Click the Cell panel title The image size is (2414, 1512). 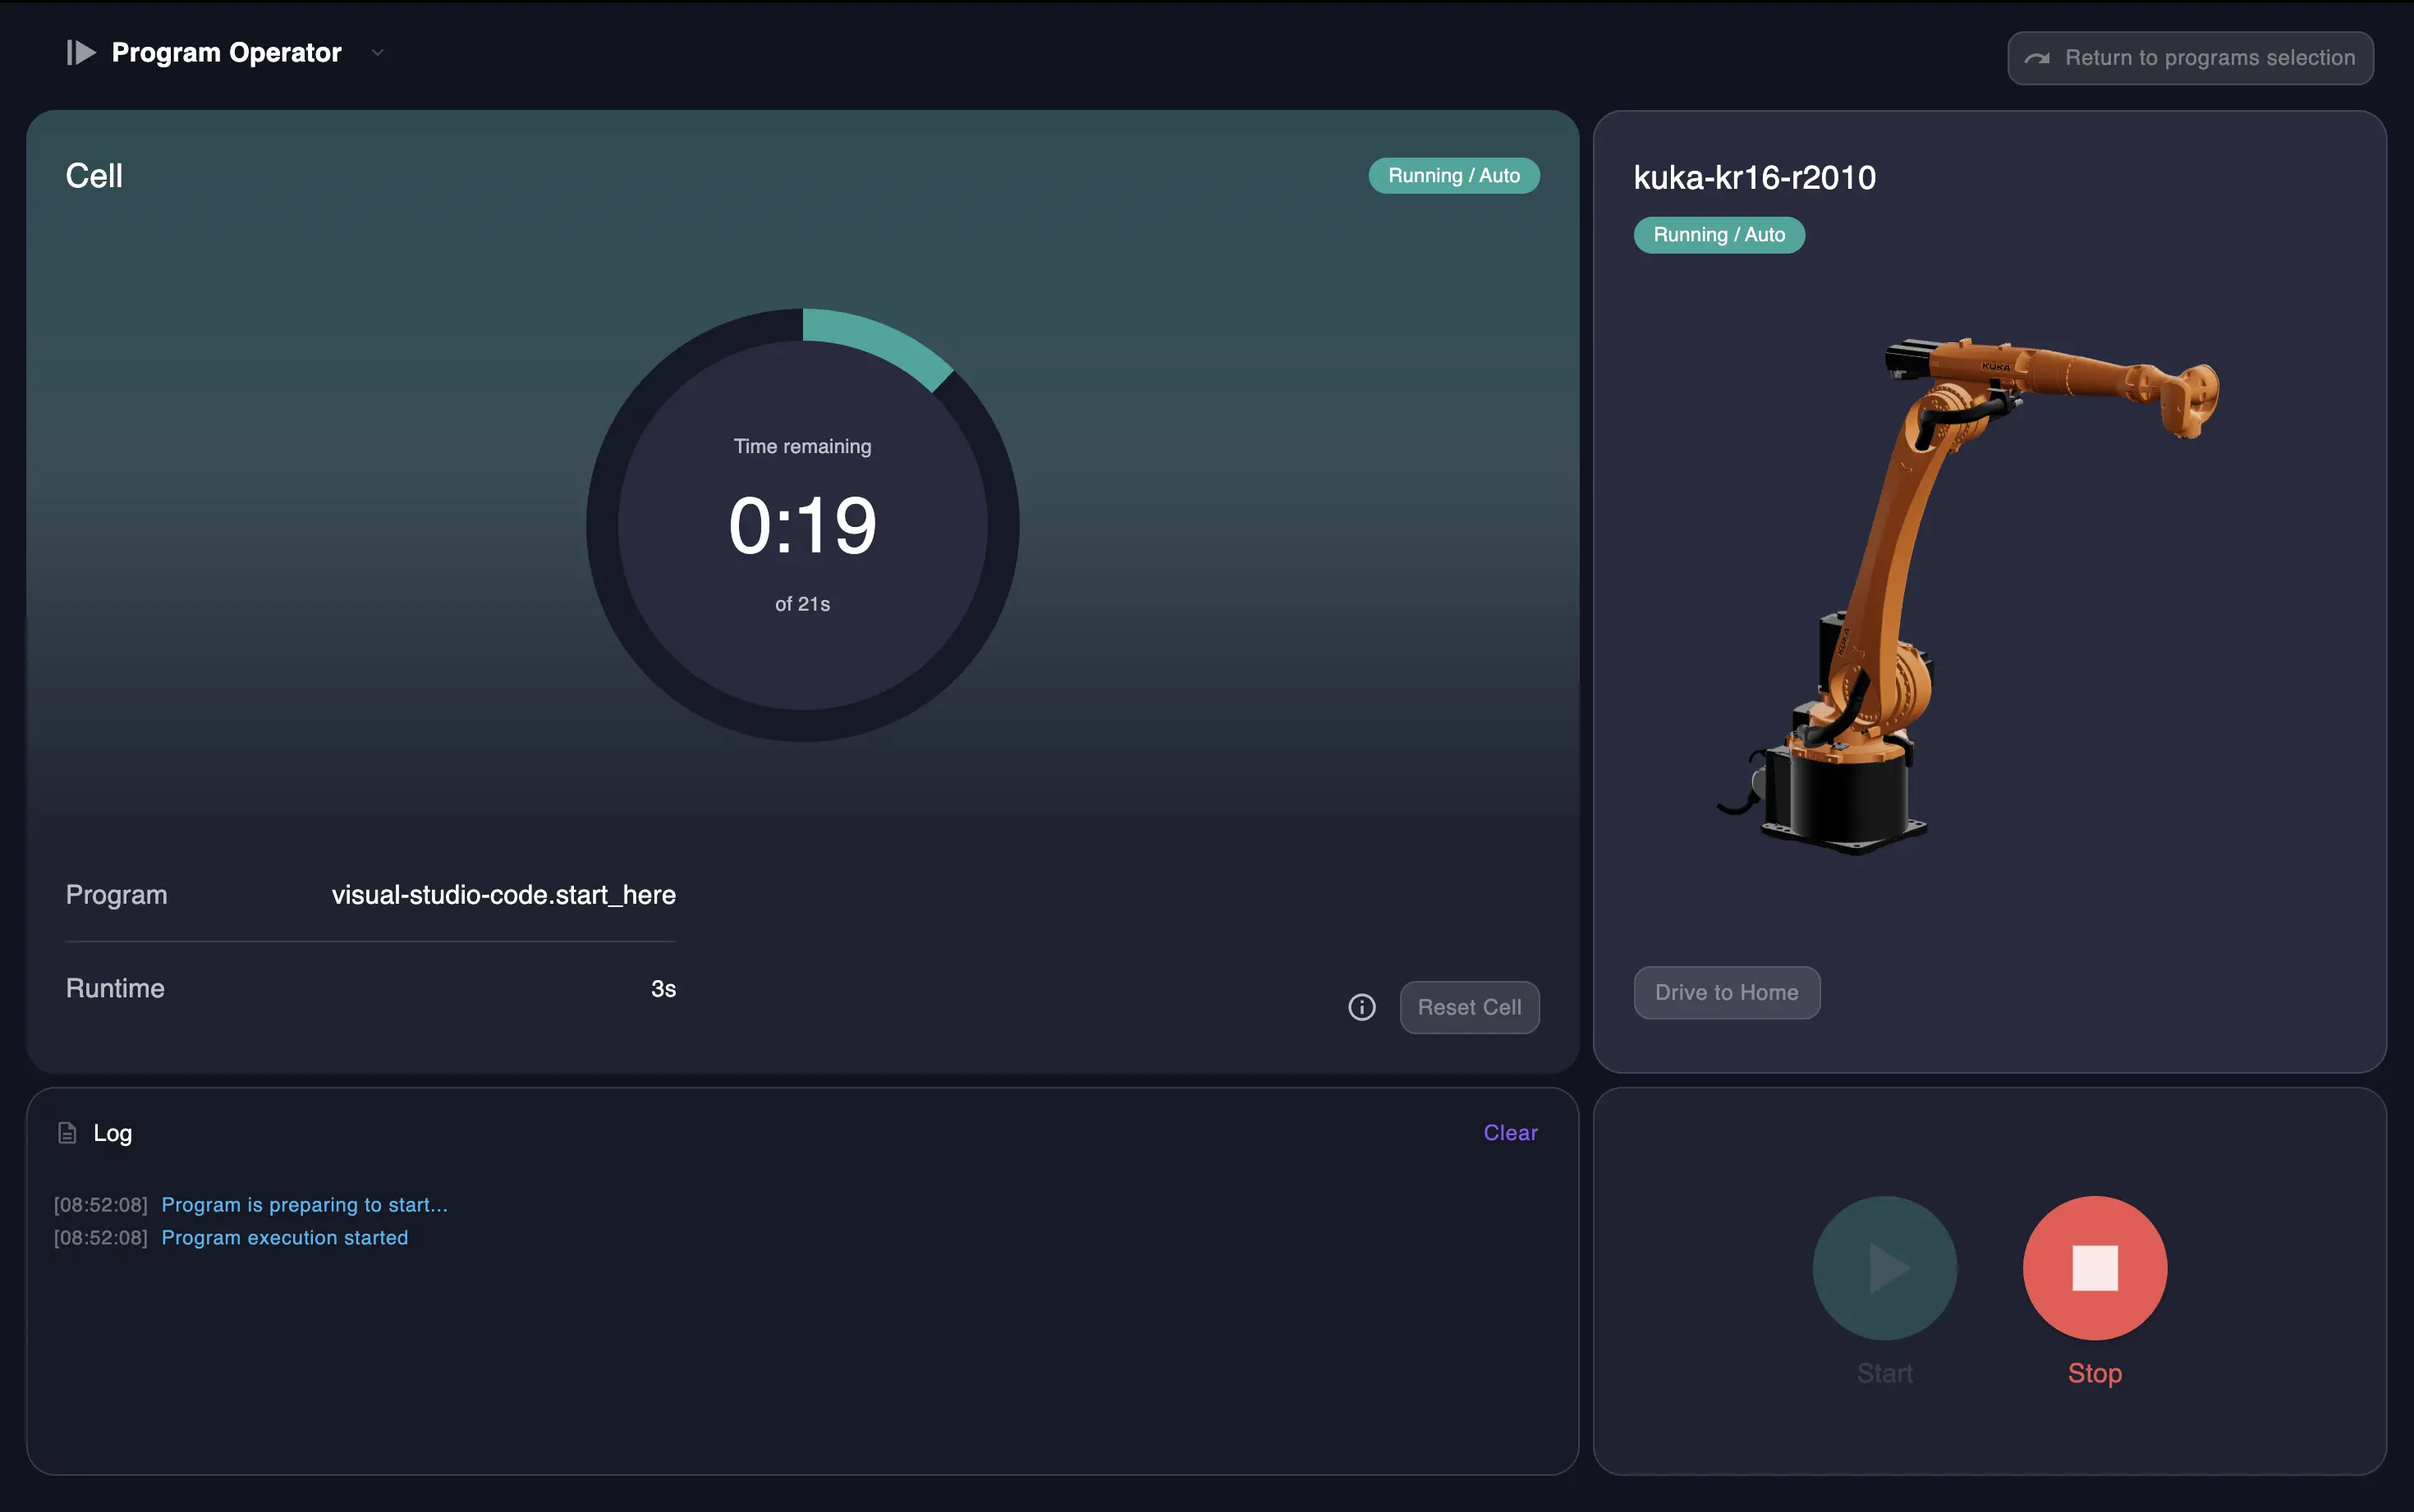[94, 175]
